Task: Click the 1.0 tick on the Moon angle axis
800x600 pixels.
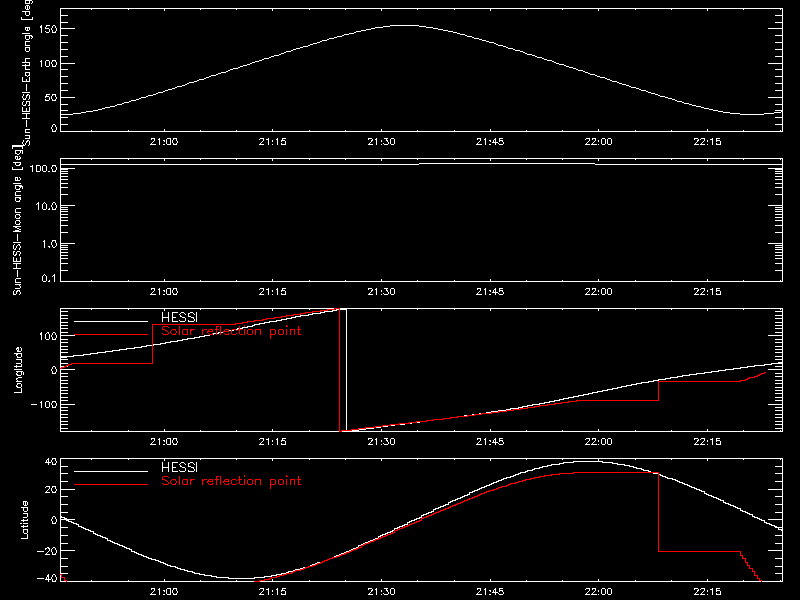Action: tap(49, 244)
